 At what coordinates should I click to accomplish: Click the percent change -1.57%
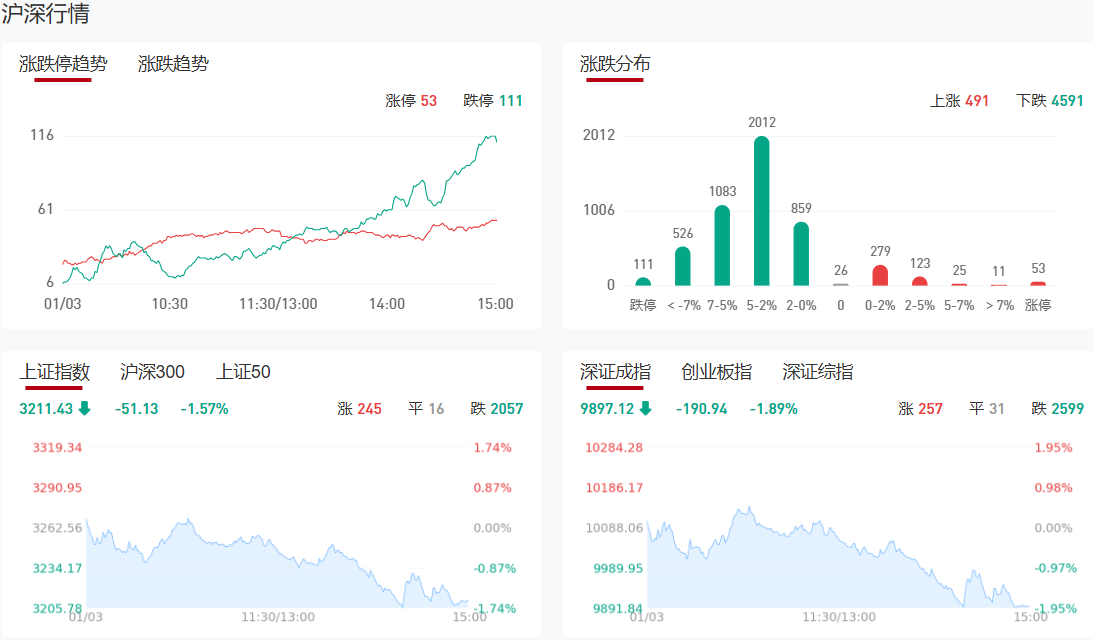click(x=204, y=408)
